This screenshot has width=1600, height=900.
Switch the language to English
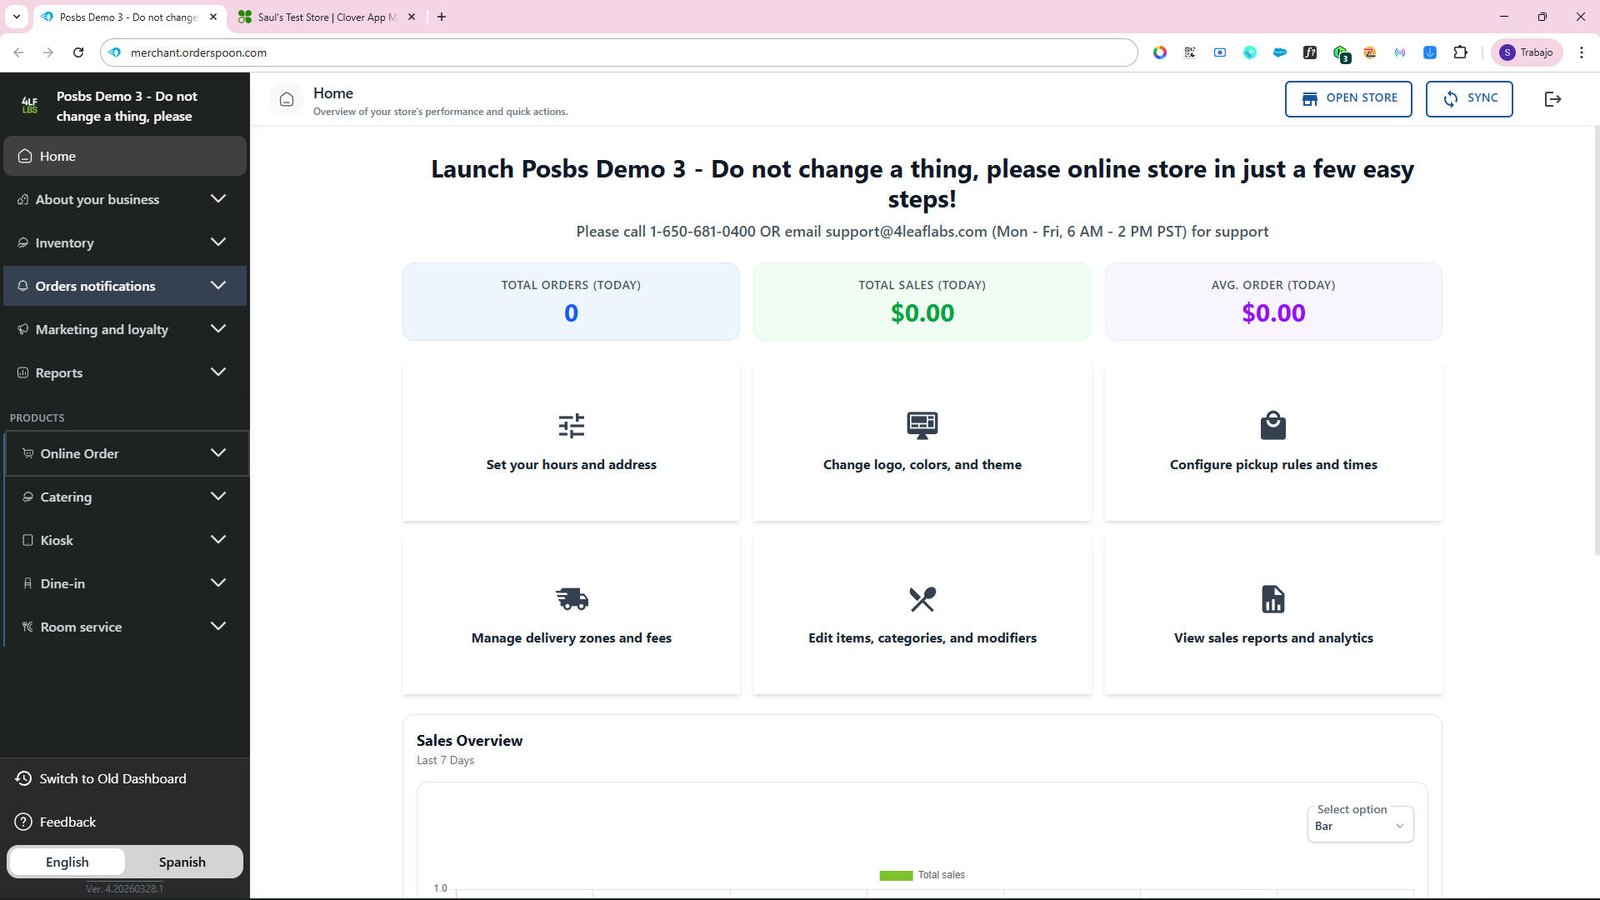pos(67,862)
